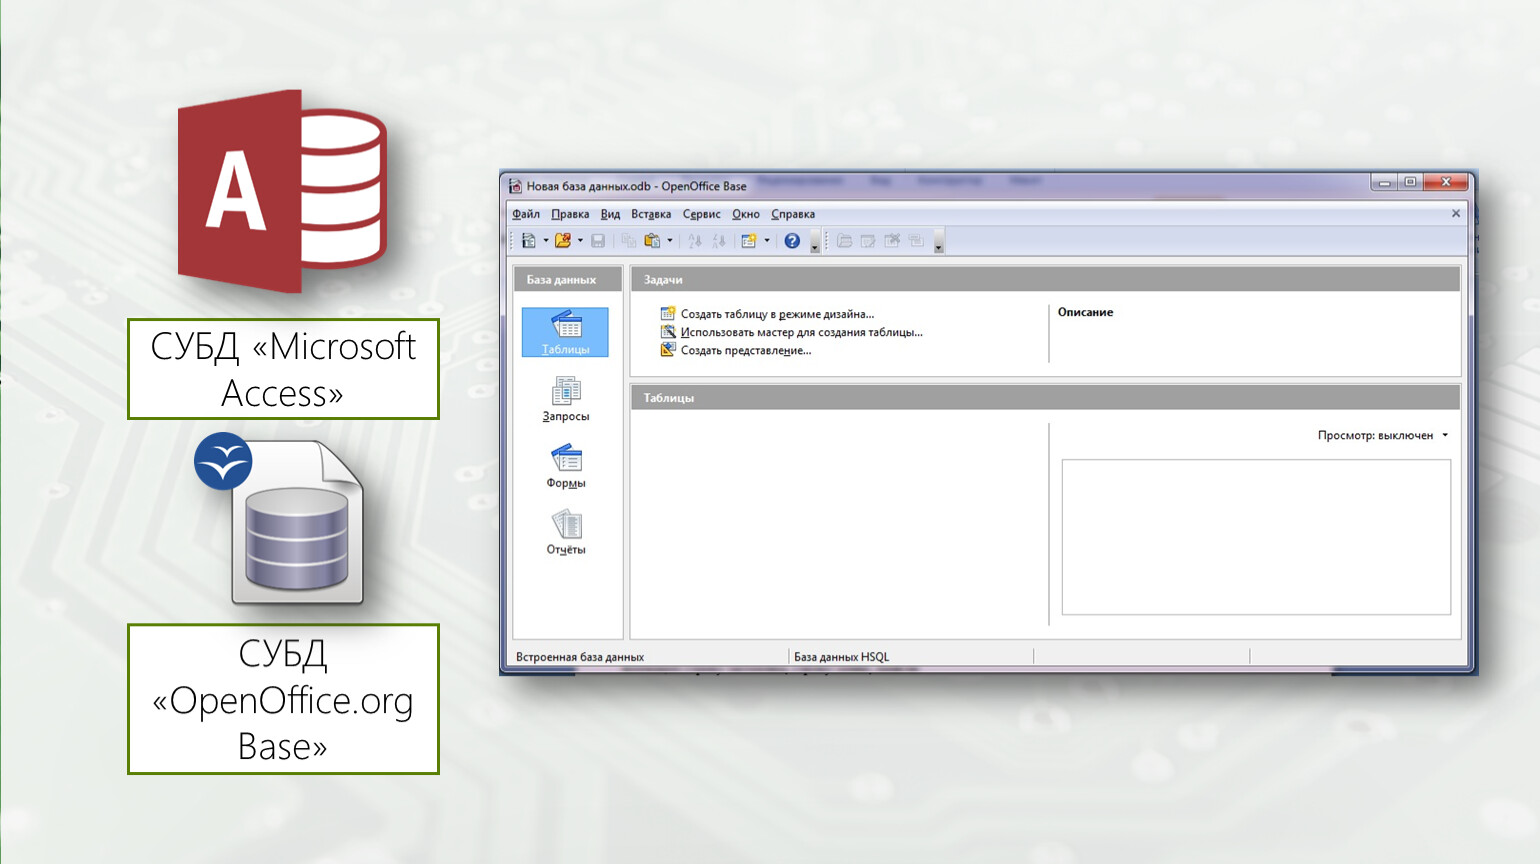Open the Правка menu
1540x864 pixels.
[570, 214]
